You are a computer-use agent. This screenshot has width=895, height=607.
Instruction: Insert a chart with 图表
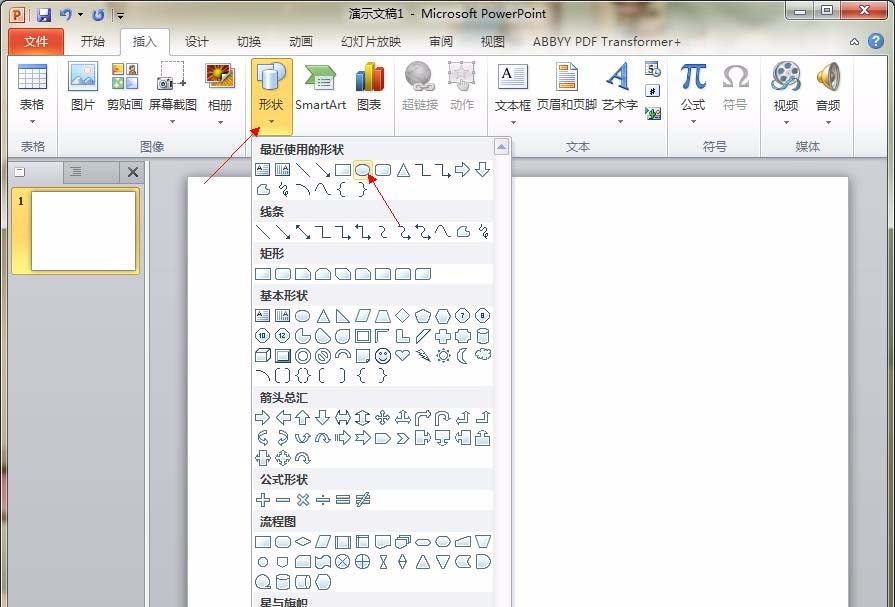[x=369, y=87]
